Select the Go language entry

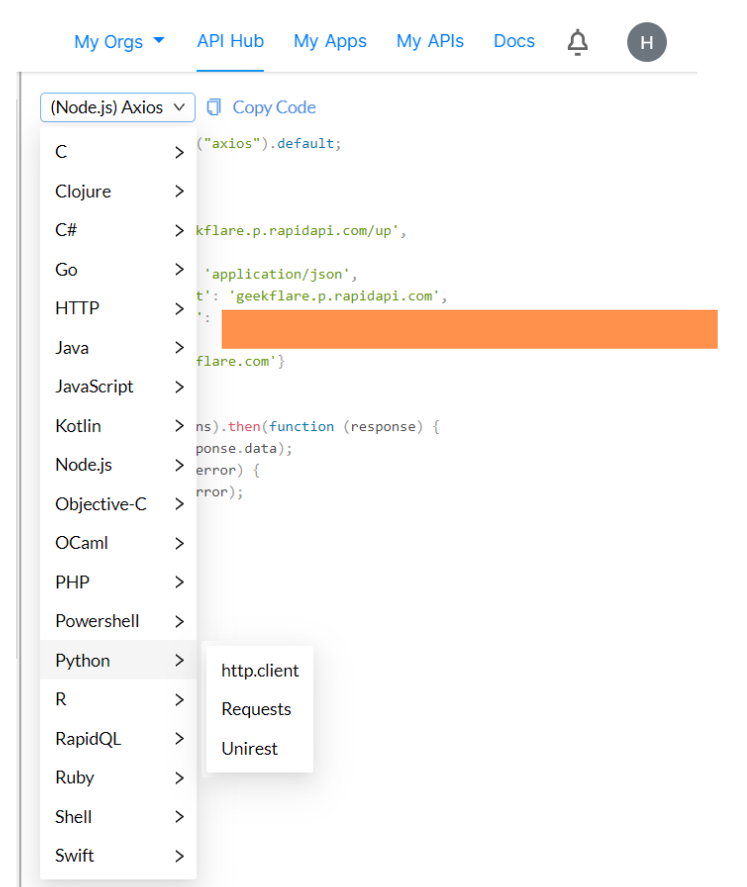click(66, 270)
